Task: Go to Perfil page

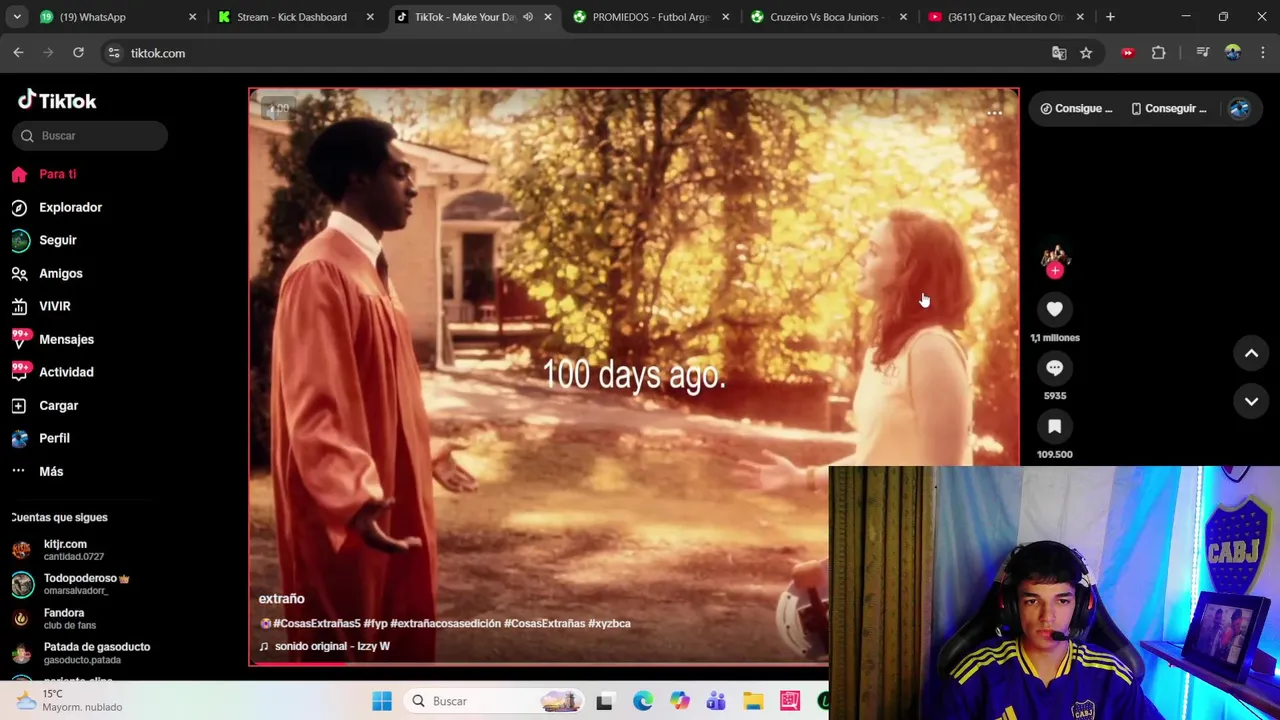Action: click(41, 438)
